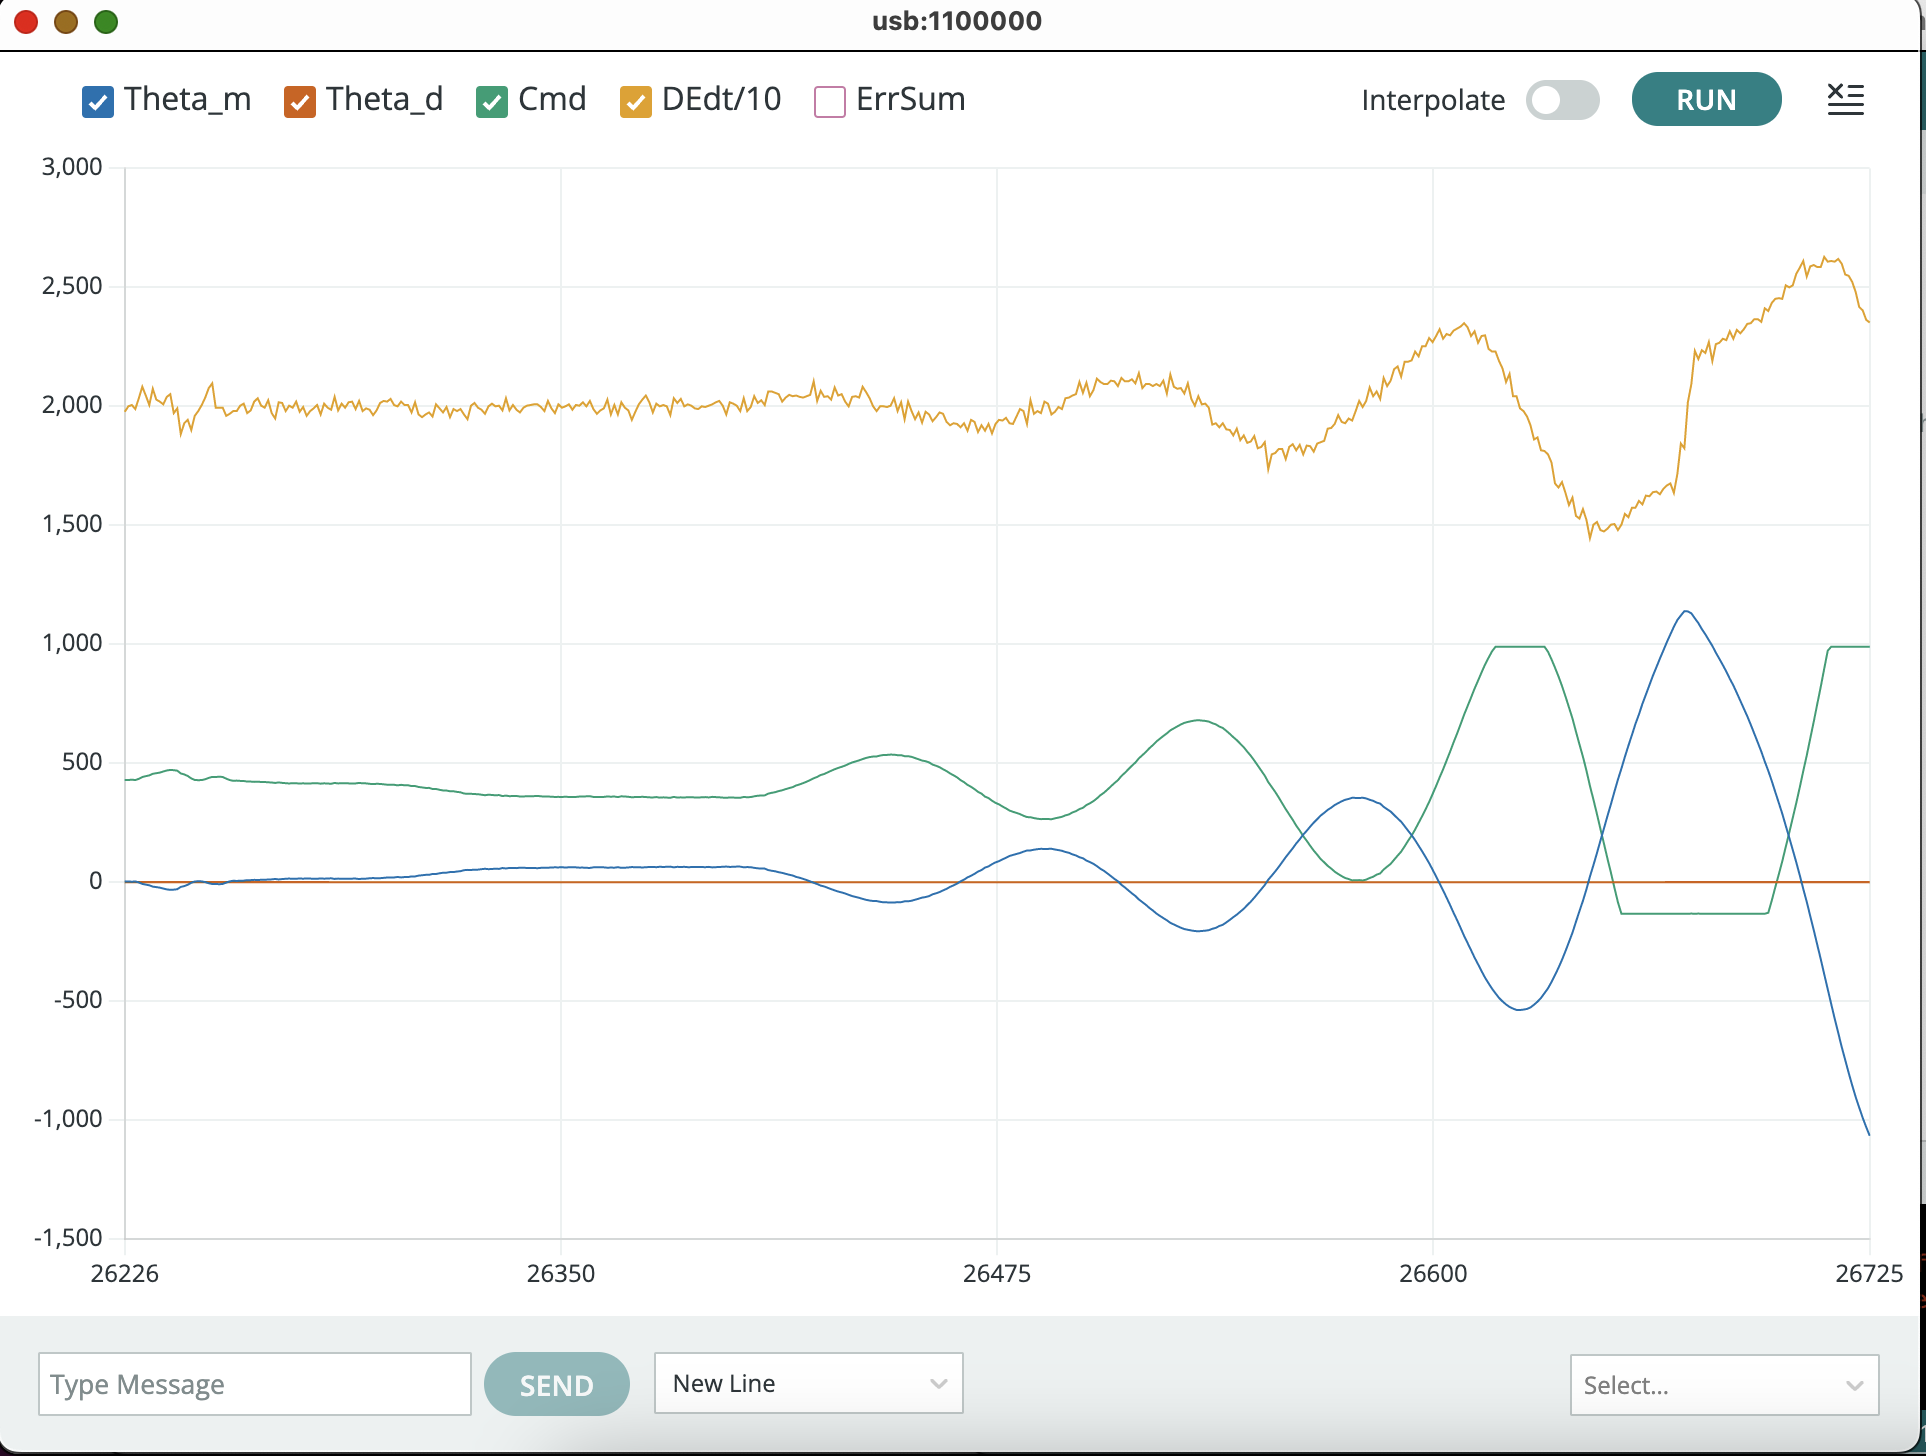Click the yellow minimize window button
The width and height of the screenshot is (1926, 1456).
(66, 21)
